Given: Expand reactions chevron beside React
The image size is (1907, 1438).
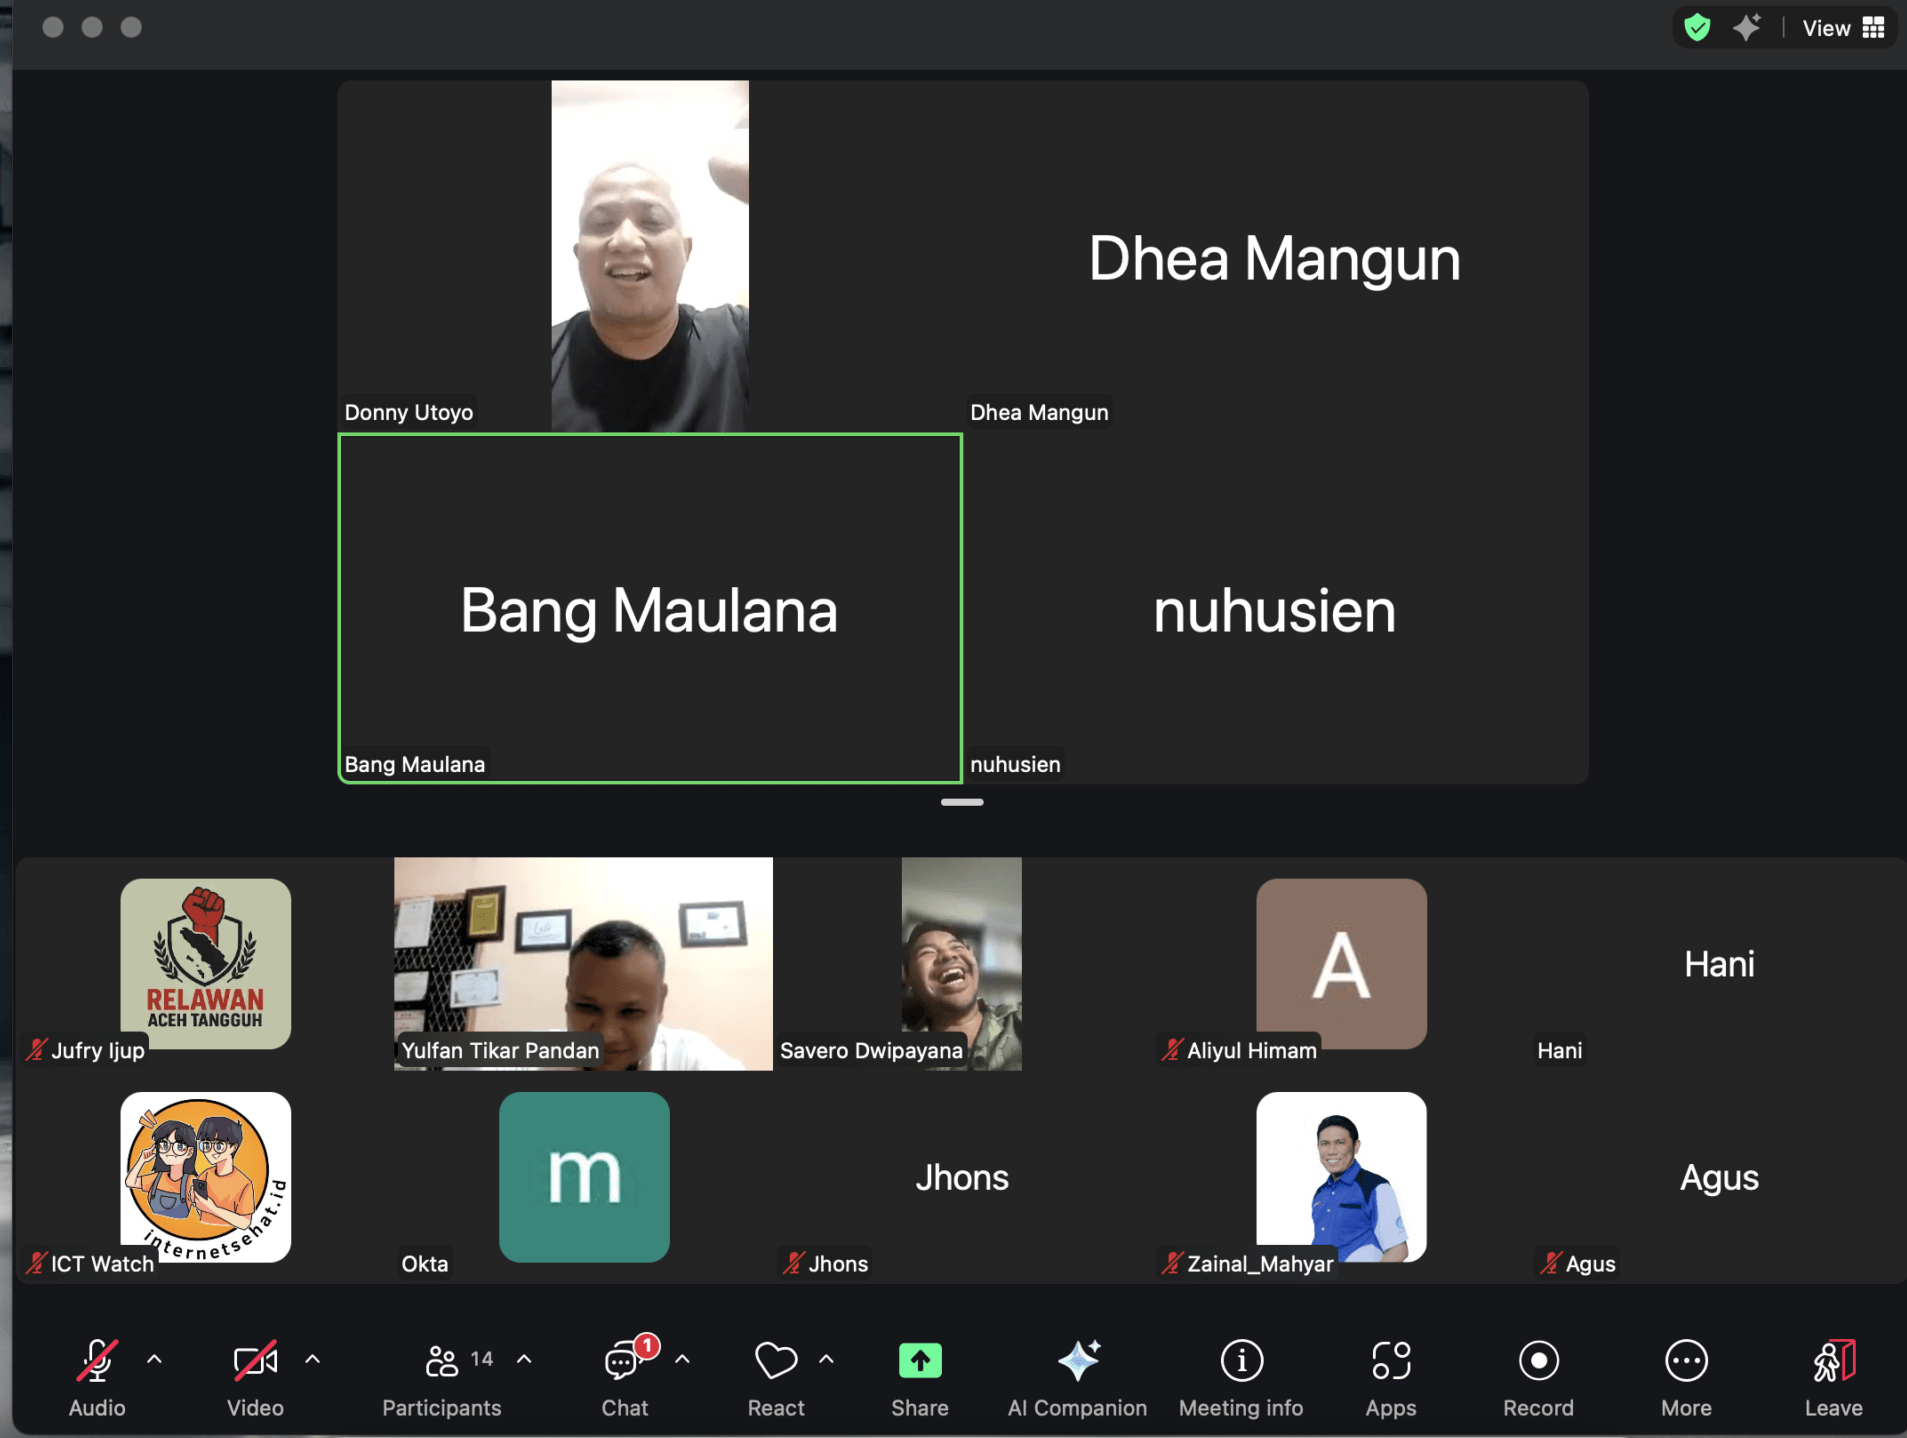Looking at the screenshot, I should tap(826, 1359).
